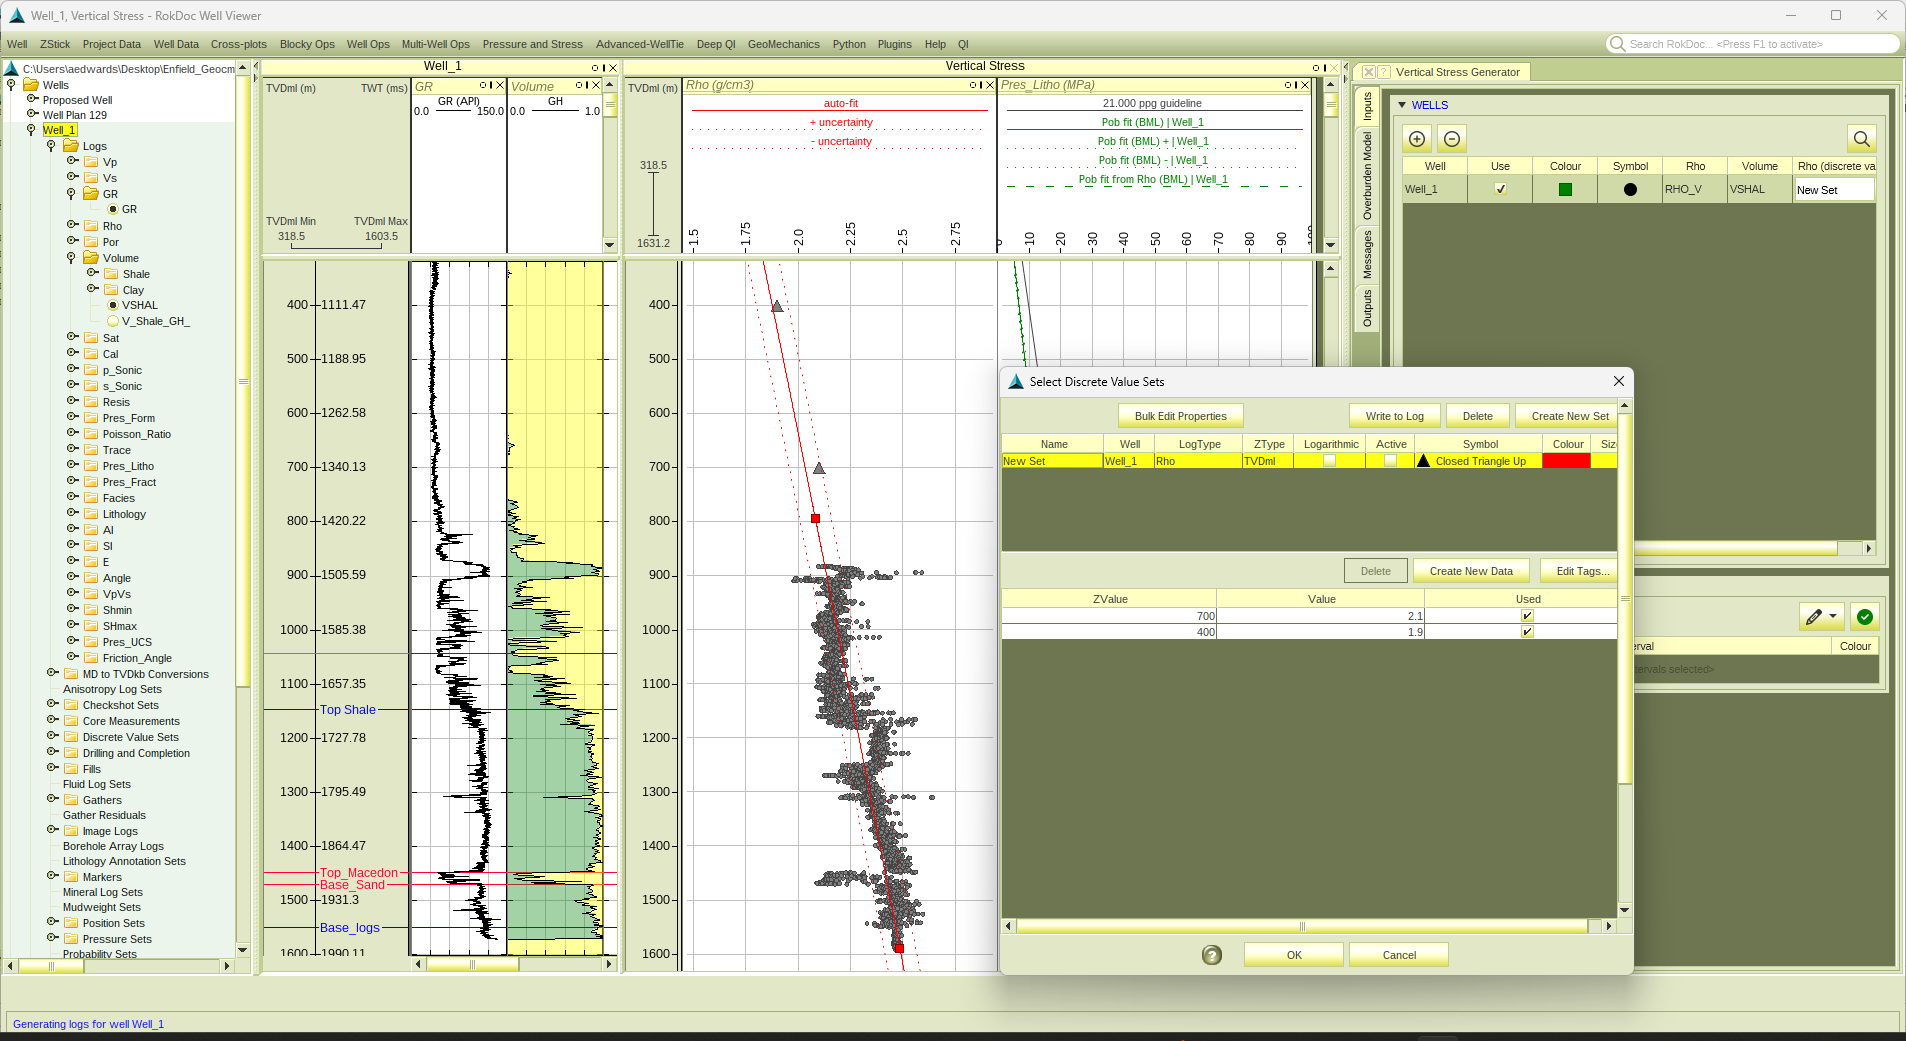1906x1041 pixels.
Task: Expand the Checkshot Sets node
Action: pyautogui.click(x=52, y=704)
